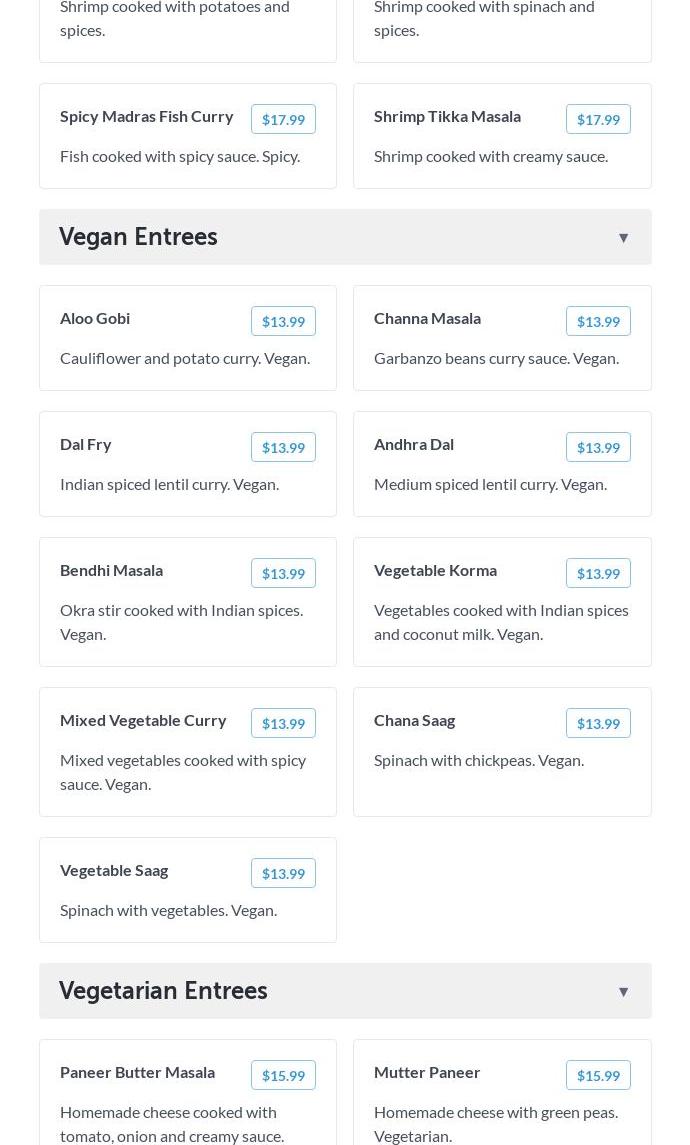
Task: Select the Chana Saag price button
Action: coord(598,723)
